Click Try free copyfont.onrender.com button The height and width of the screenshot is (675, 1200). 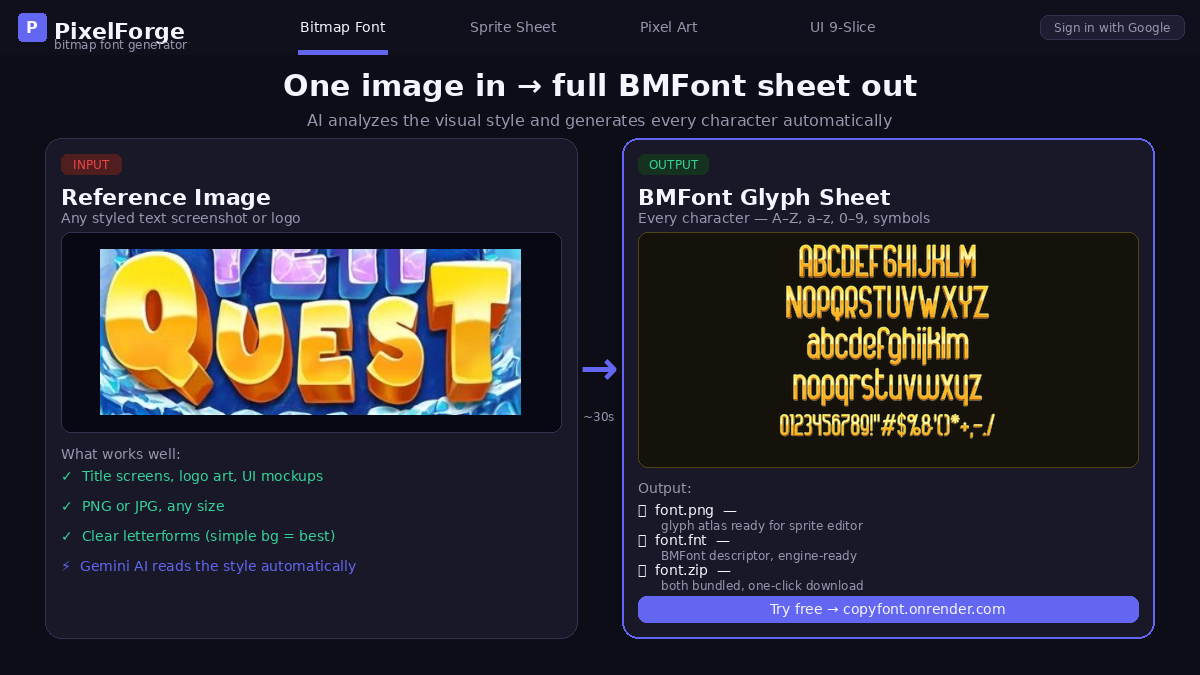coord(888,609)
